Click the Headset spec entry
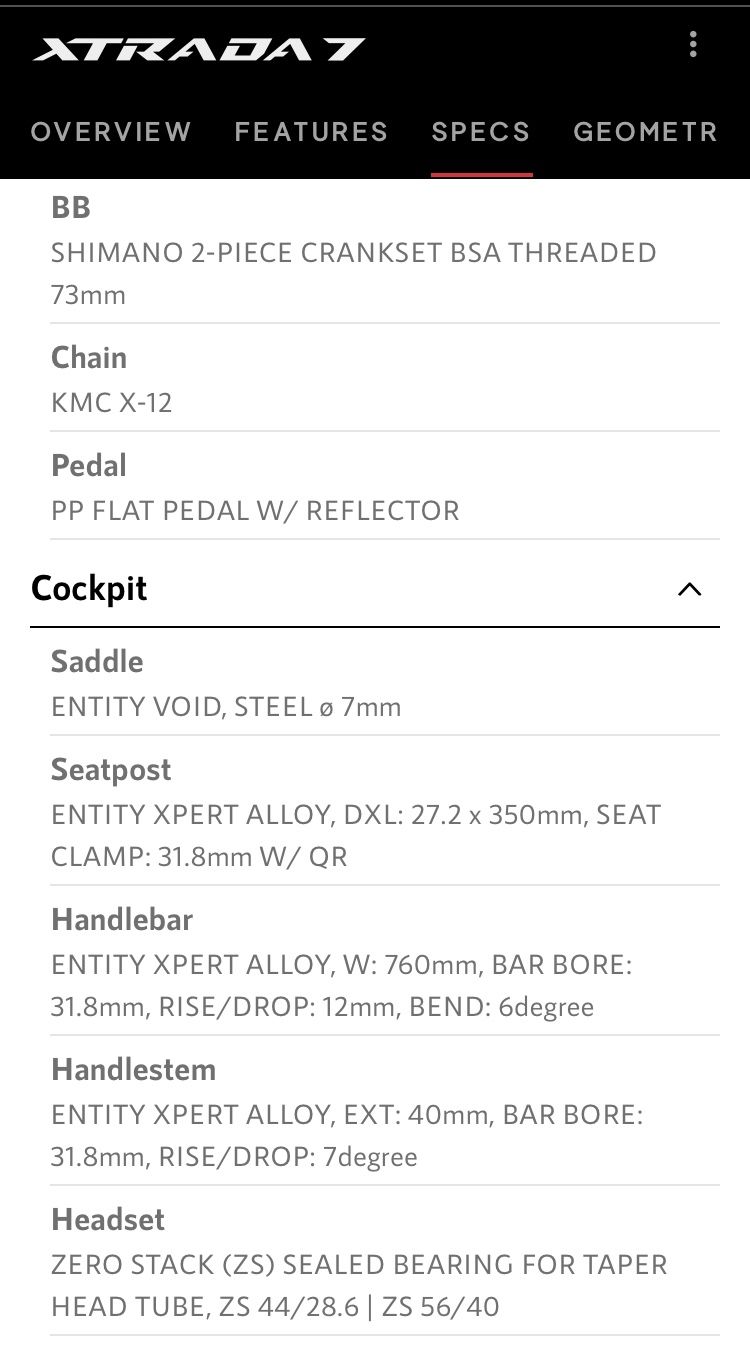750x1360 pixels. 105,1219
